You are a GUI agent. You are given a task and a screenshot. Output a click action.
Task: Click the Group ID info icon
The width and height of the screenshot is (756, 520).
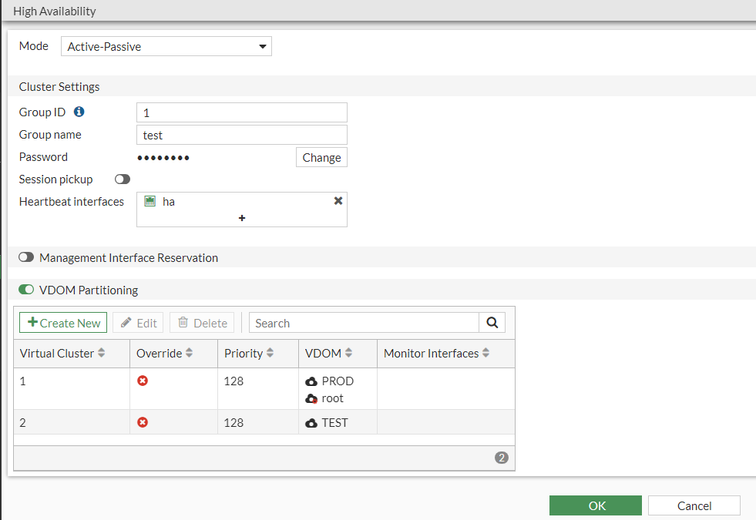click(79, 112)
